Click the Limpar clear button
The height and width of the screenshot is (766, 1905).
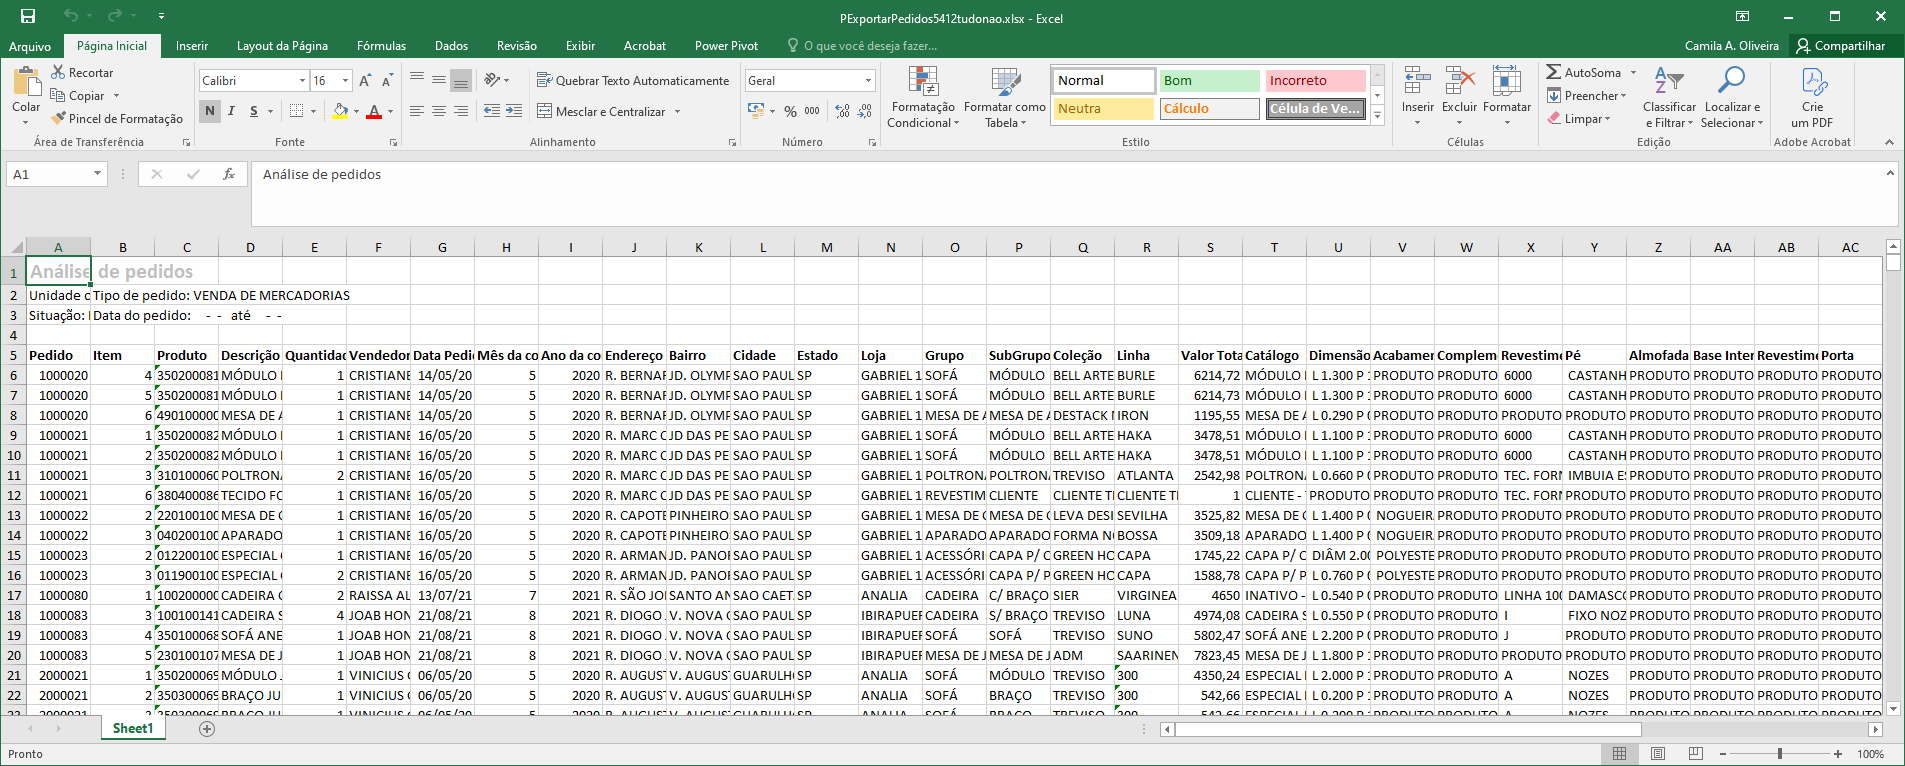[x=1579, y=119]
